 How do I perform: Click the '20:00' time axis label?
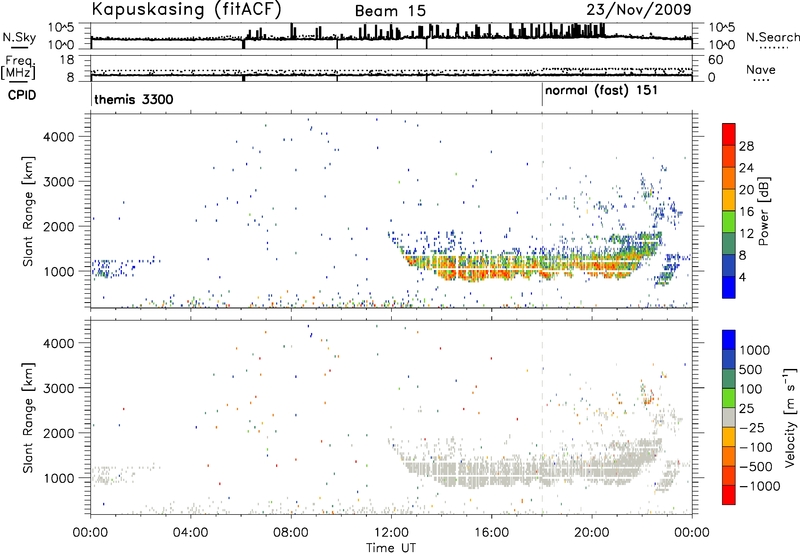(592, 533)
